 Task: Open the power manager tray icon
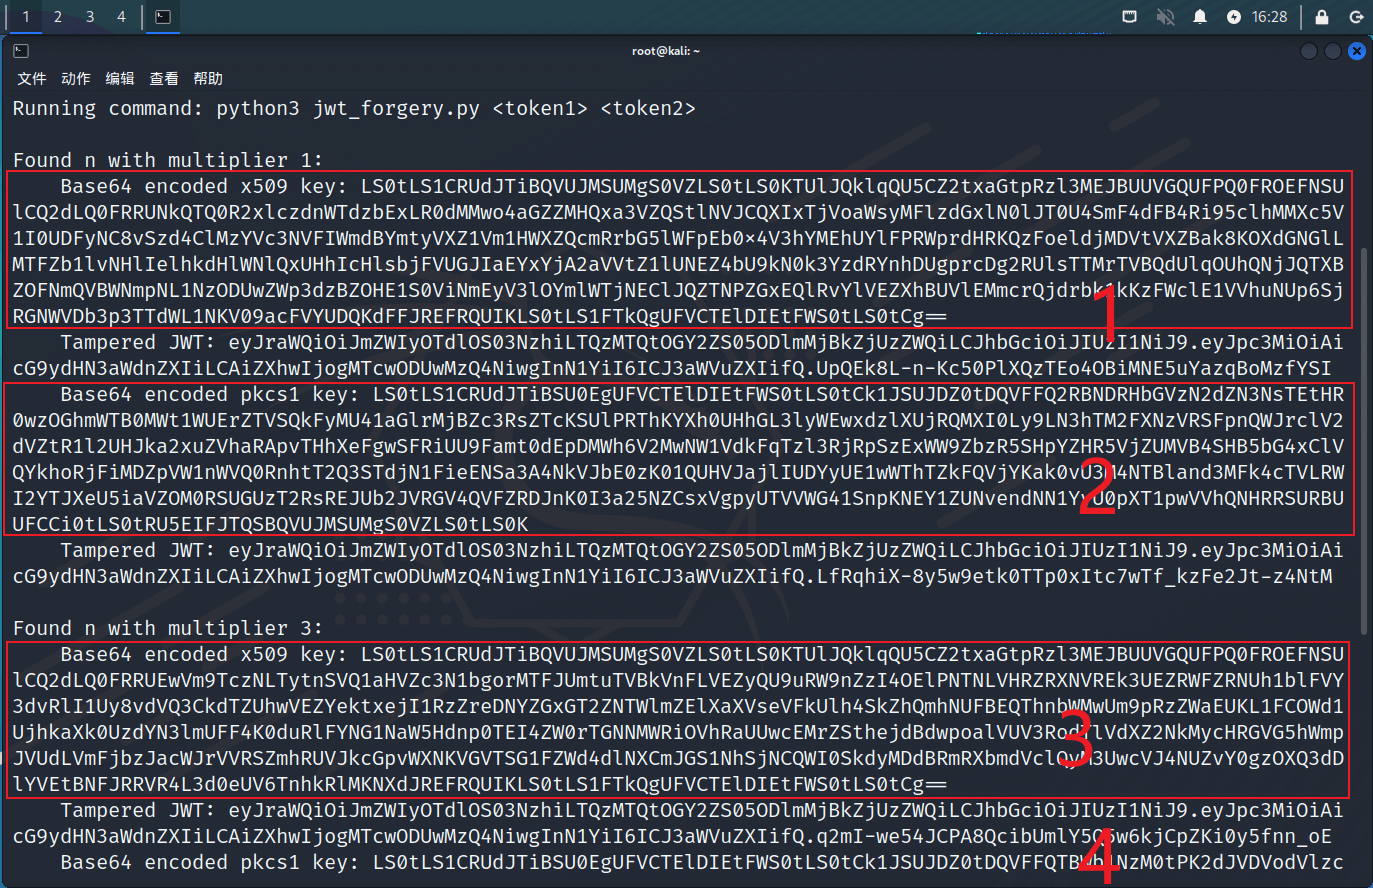pos(1234,17)
